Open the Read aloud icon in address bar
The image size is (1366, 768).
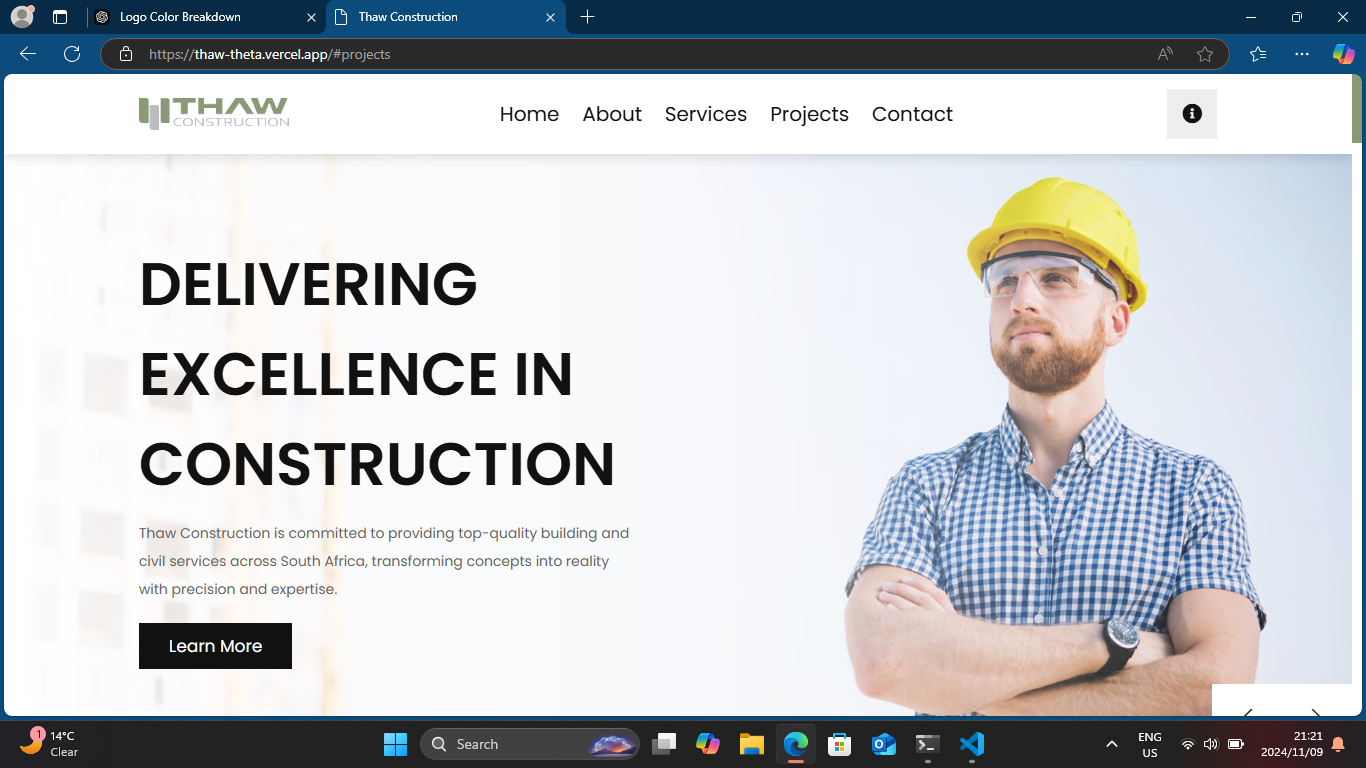[1165, 54]
